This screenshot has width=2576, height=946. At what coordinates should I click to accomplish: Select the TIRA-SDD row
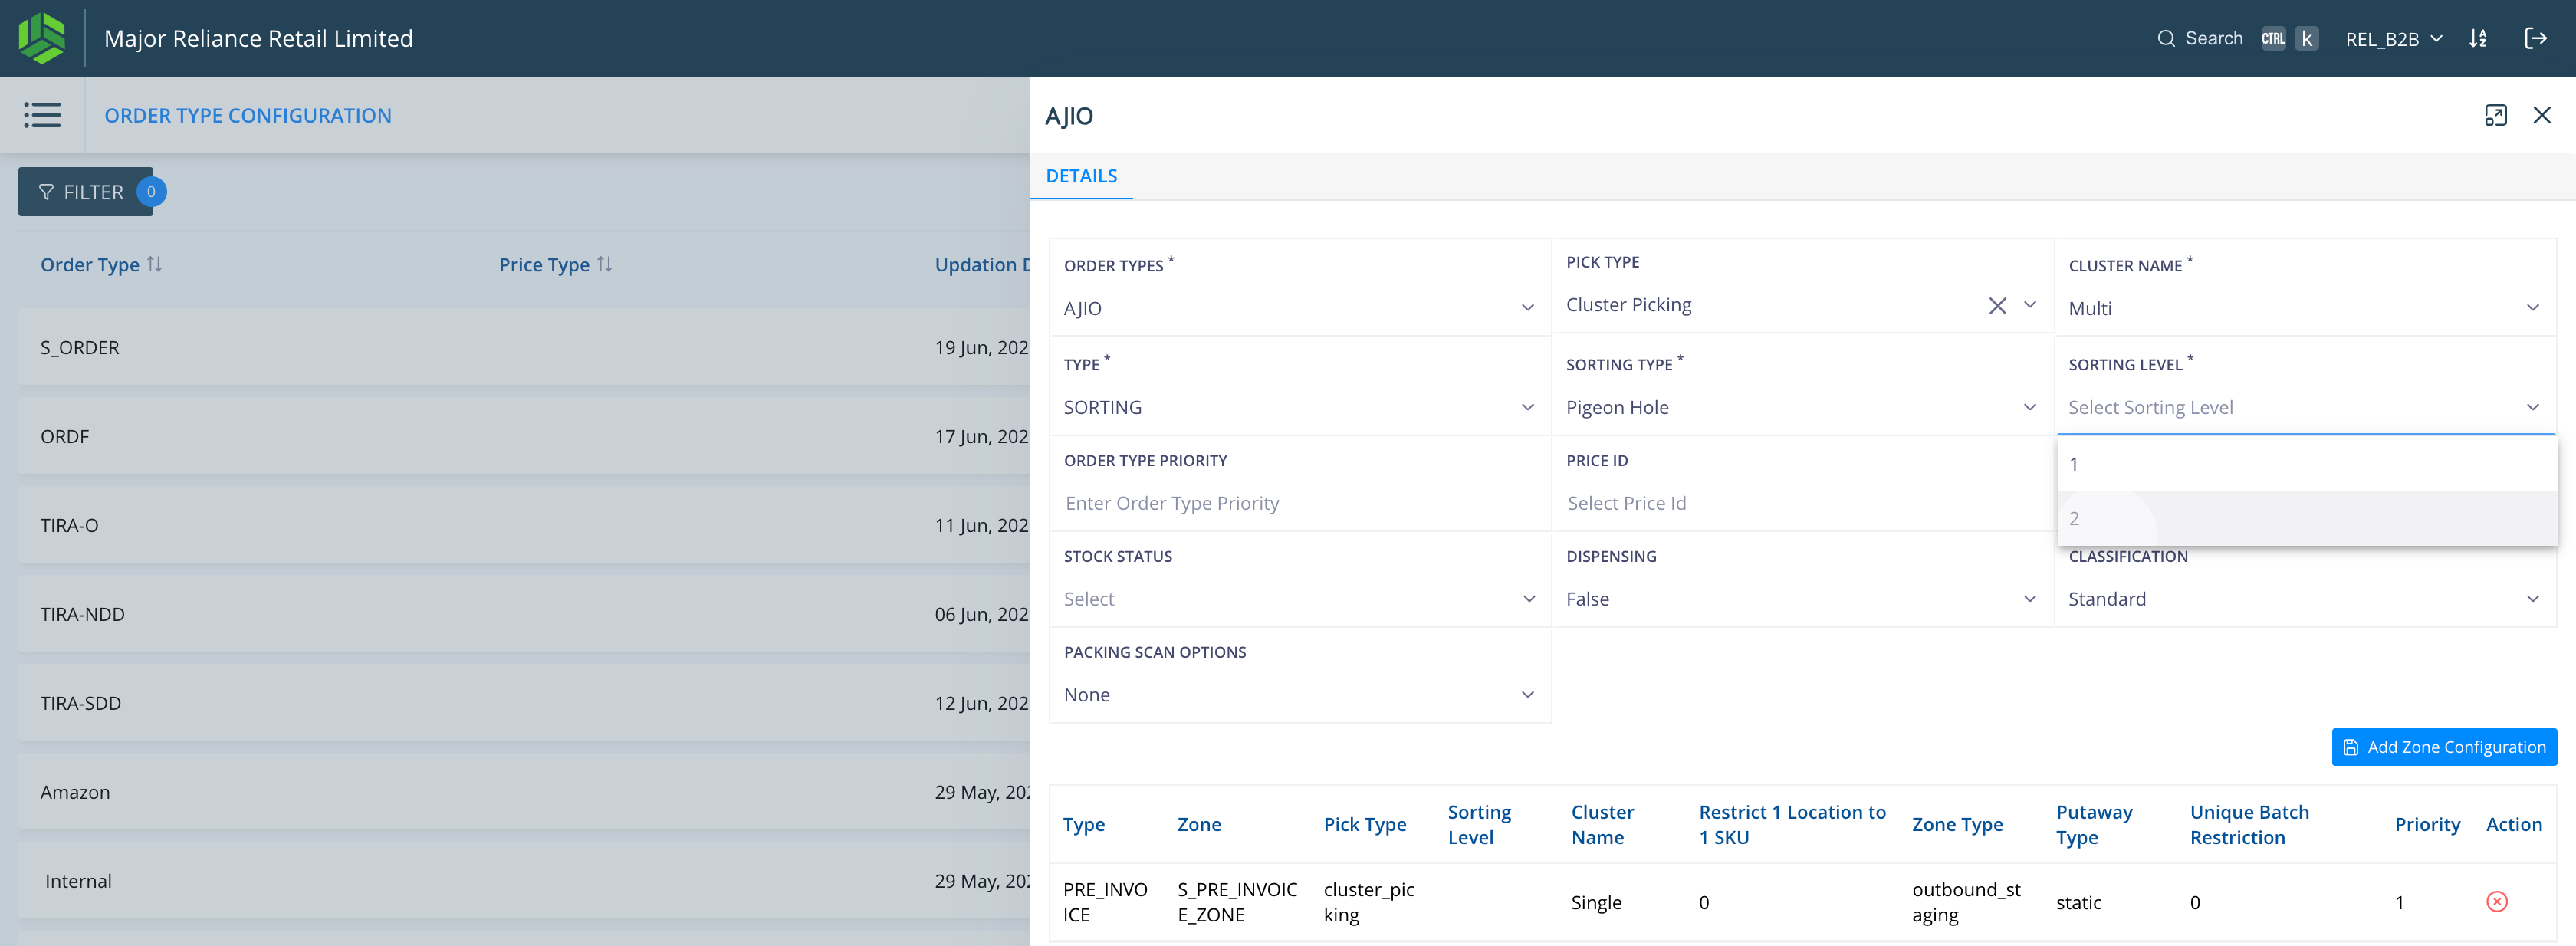tap(524, 703)
